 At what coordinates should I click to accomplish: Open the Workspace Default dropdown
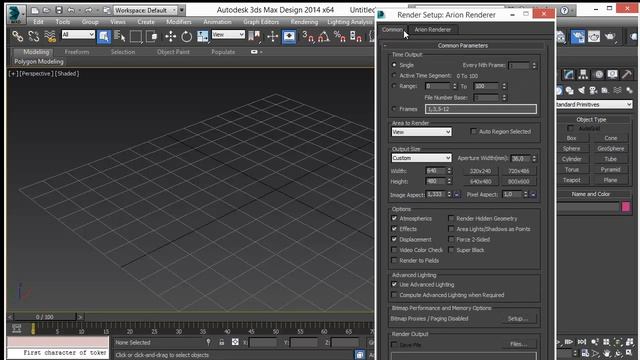[x=145, y=10]
